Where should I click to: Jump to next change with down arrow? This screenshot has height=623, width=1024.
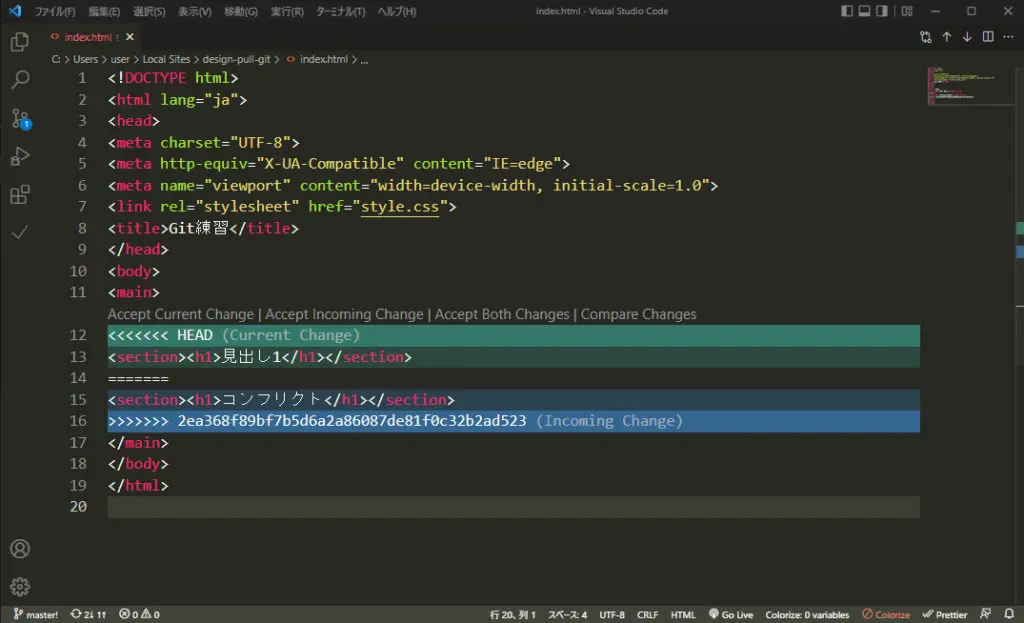[967, 37]
